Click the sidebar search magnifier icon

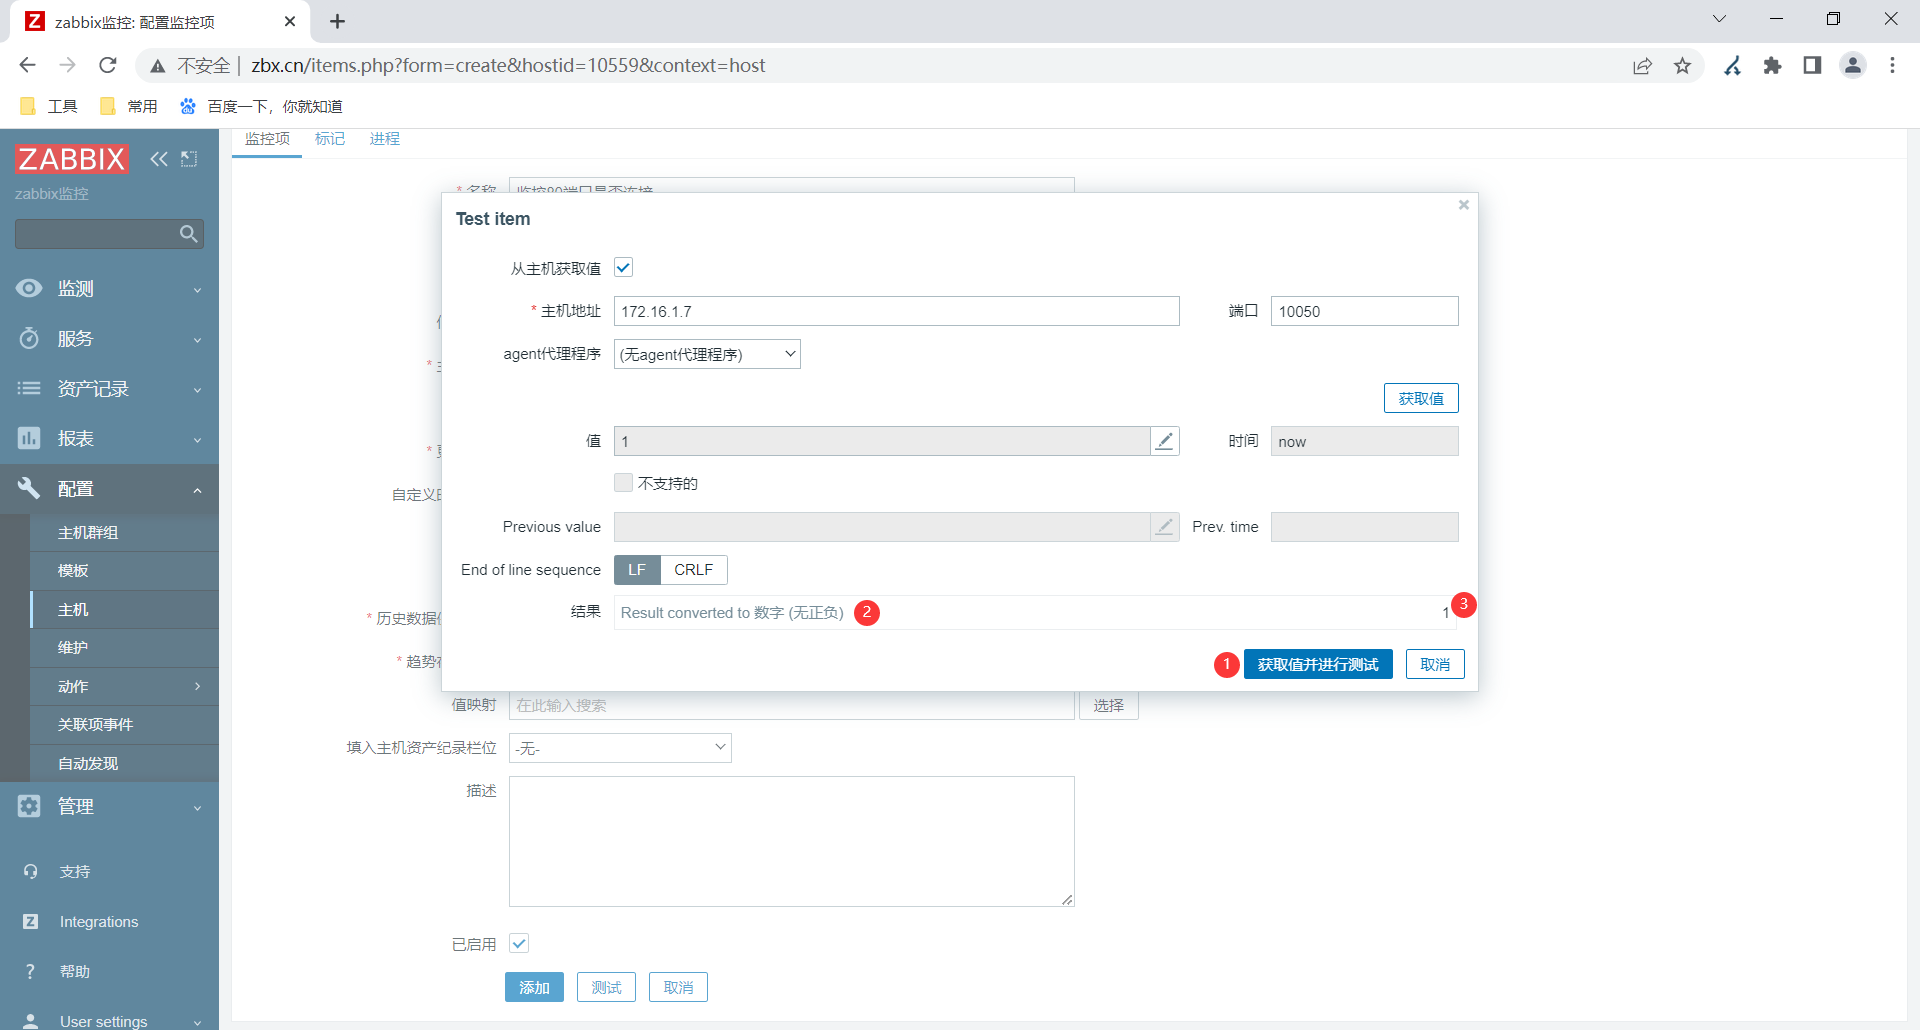click(x=188, y=234)
